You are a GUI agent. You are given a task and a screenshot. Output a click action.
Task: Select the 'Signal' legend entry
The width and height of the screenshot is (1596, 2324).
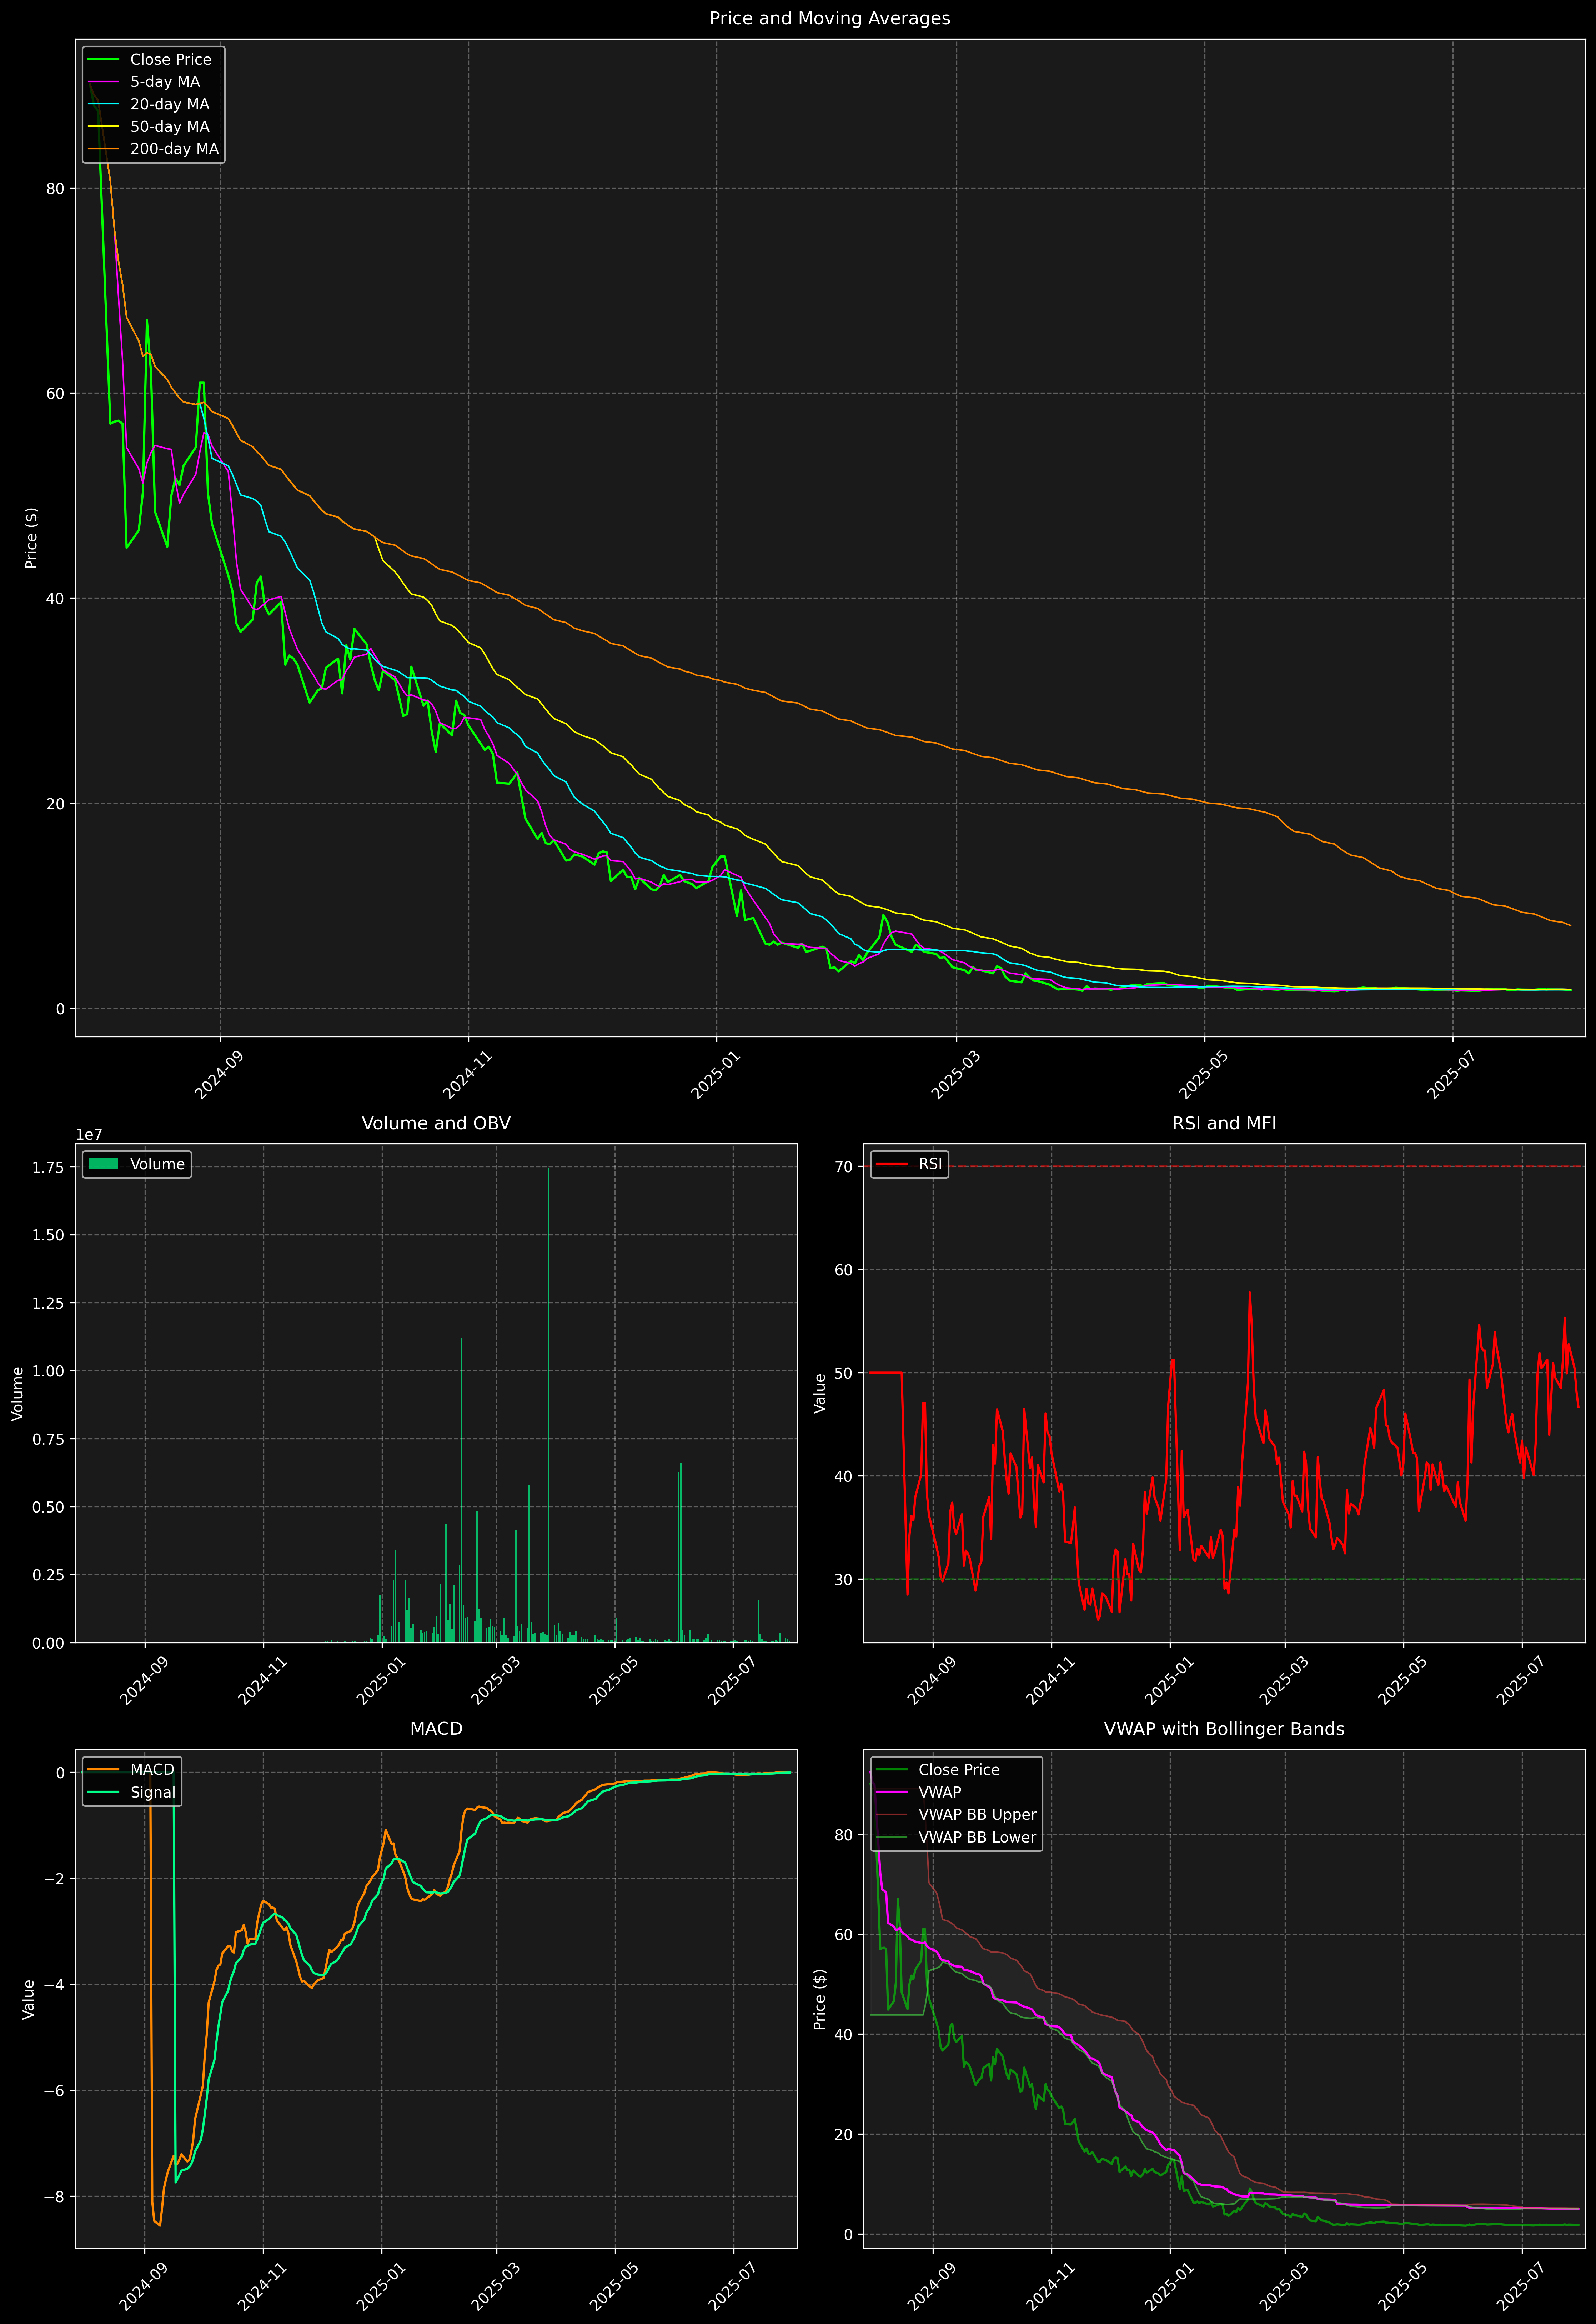point(132,1792)
